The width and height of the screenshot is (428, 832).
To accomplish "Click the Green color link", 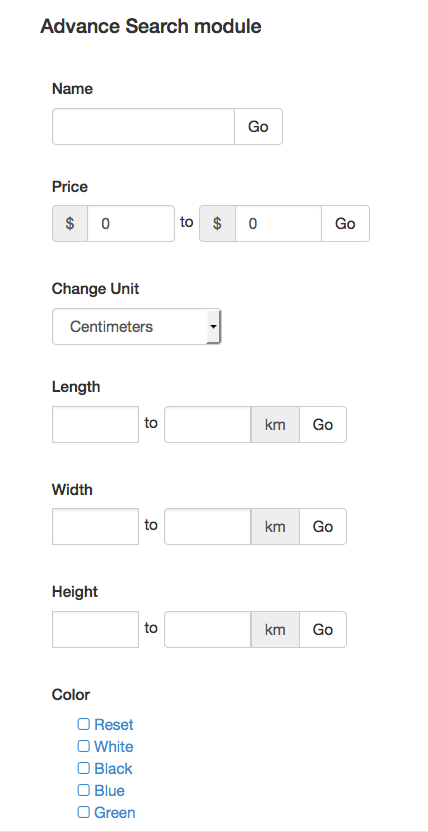I will (x=115, y=812).
